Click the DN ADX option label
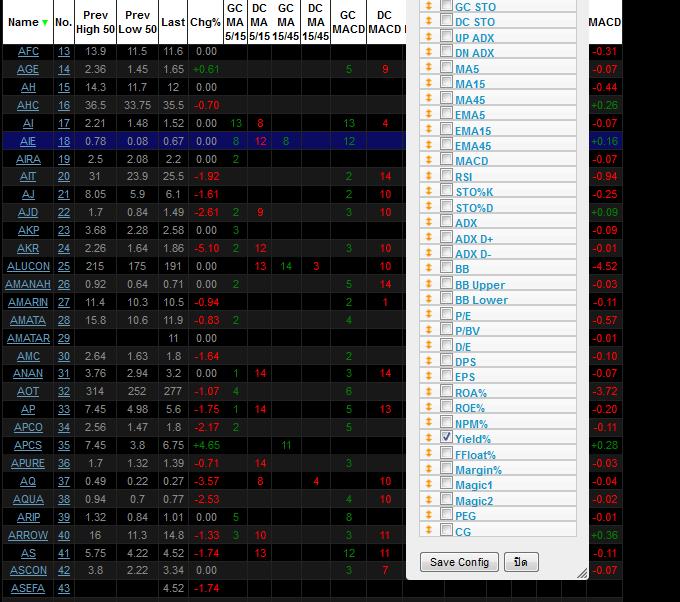 click(x=474, y=53)
